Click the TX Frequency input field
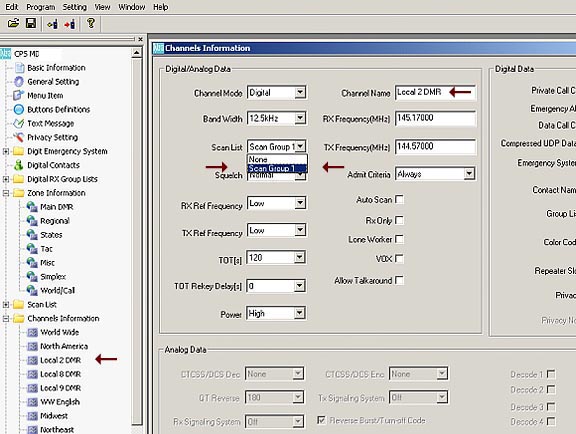The width and height of the screenshot is (576, 434). click(x=435, y=147)
